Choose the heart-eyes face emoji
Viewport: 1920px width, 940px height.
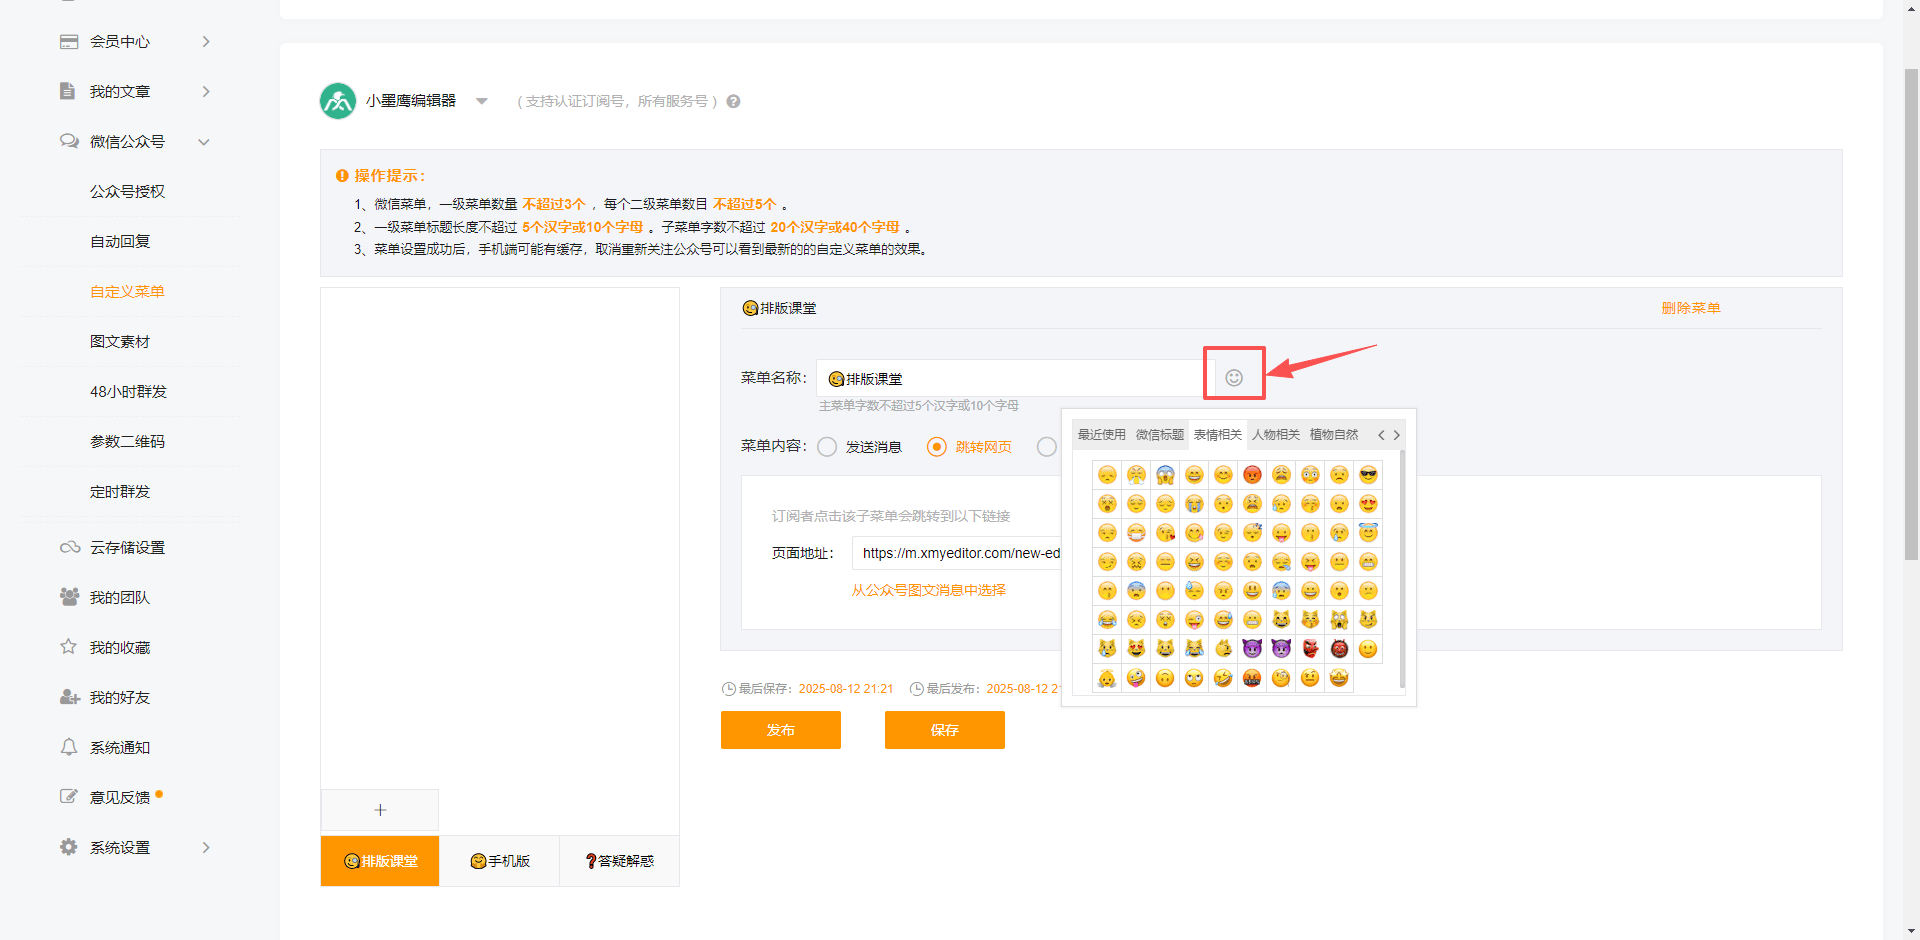coord(1368,504)
